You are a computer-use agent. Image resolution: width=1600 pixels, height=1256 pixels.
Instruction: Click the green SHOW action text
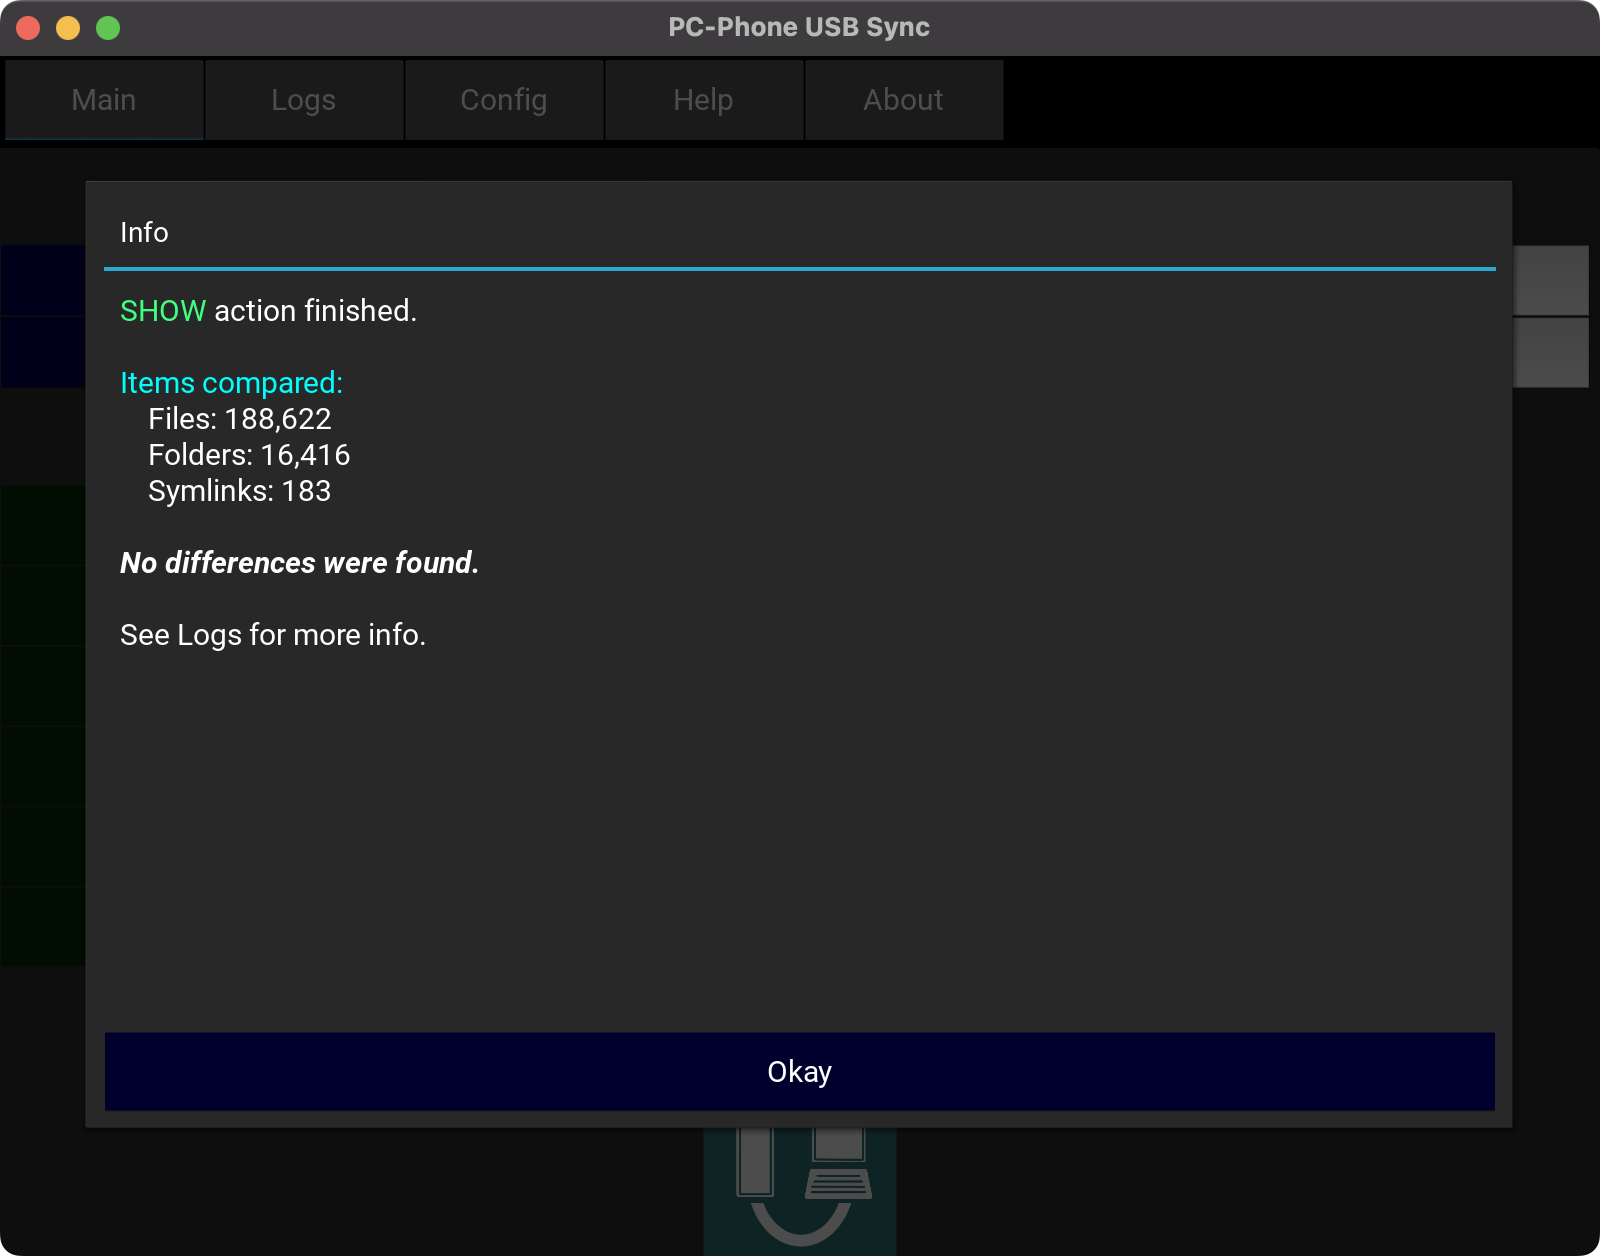[x=163, y=311]
